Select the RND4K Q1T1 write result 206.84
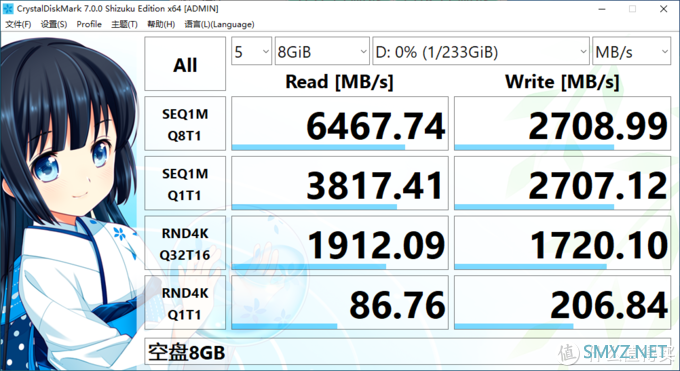 562,302
